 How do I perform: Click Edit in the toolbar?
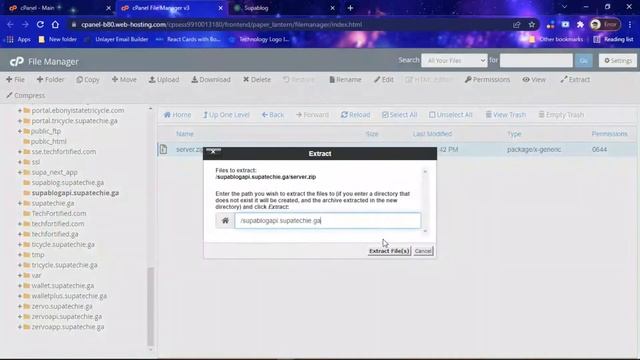click(384, 80)
